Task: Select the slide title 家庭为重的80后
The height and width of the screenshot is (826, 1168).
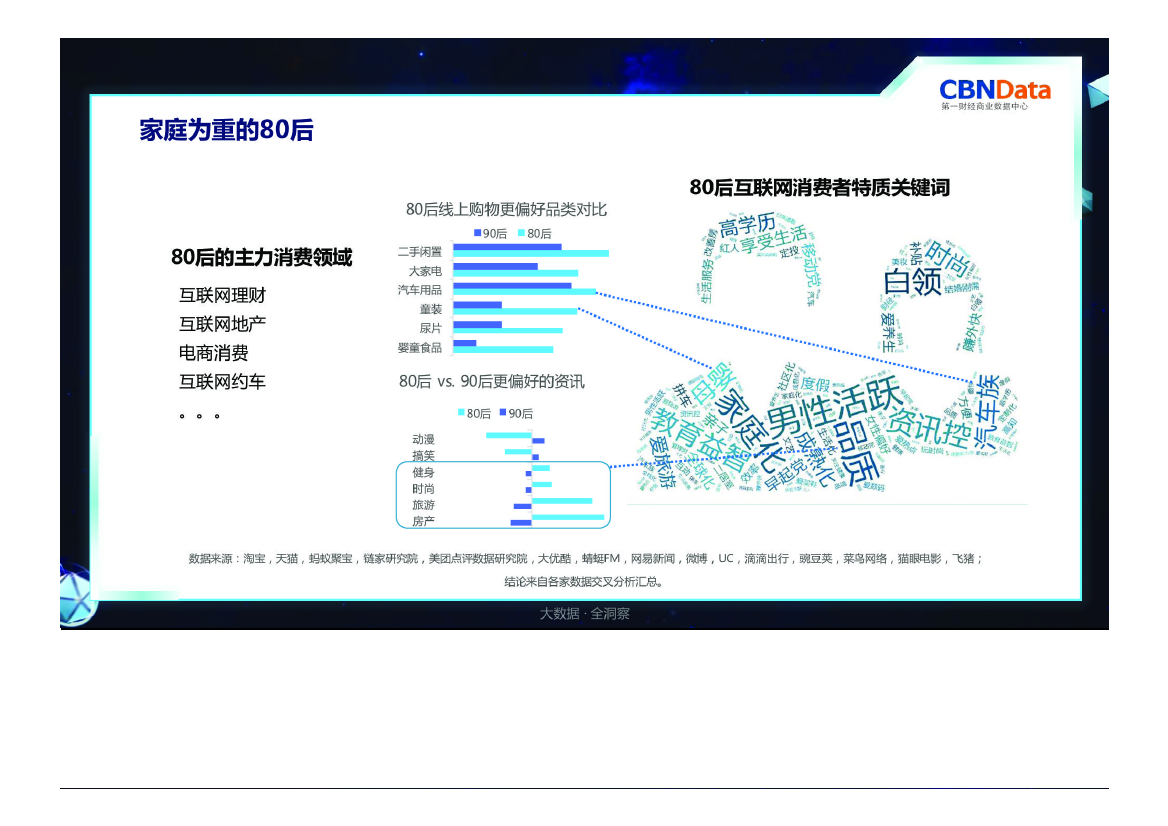Action: click(x=226, y=130)
